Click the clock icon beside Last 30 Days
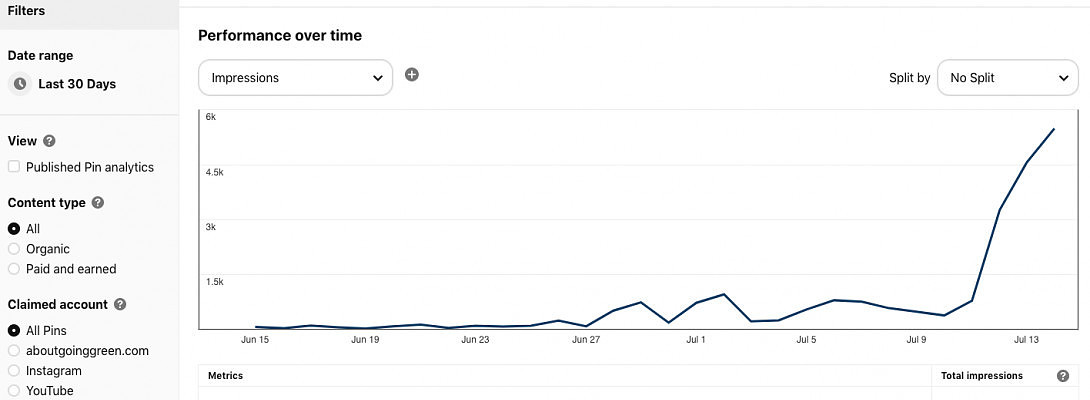1090x400 pixels. 20,84
